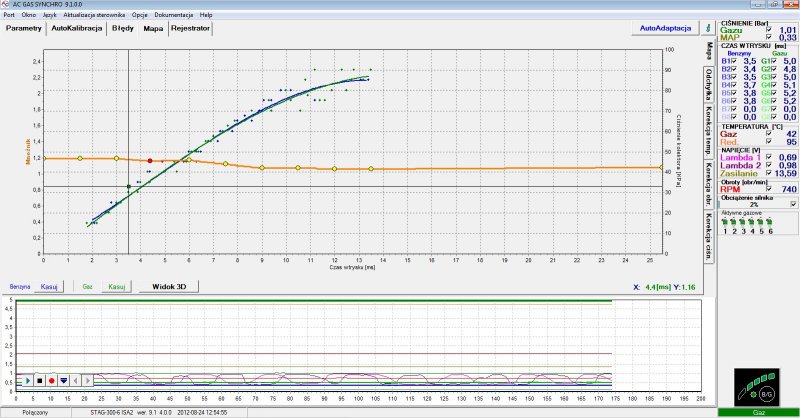800x418 pixels.
Task: Start recording with red circle icon
Action: point(52,381)
